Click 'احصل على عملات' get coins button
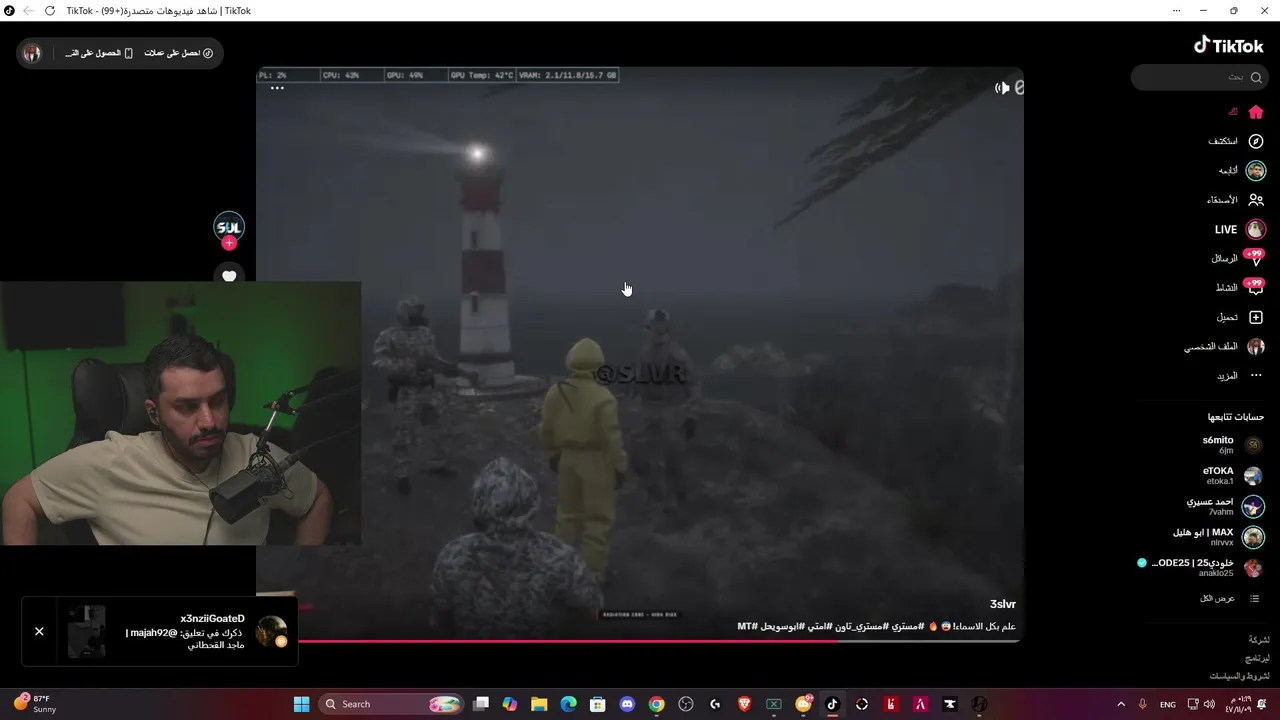This screenshot has width=1280, height=720. (179, 53)
